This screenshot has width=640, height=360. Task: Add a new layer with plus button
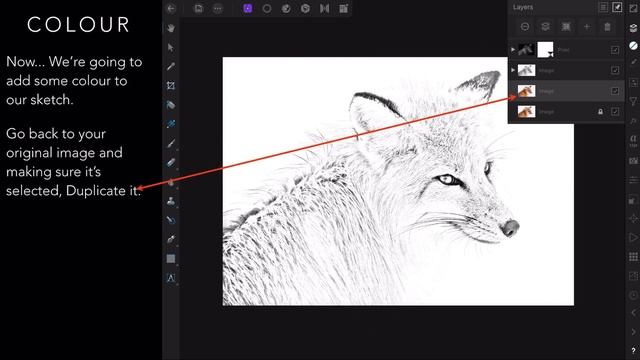tap(587, 27)
